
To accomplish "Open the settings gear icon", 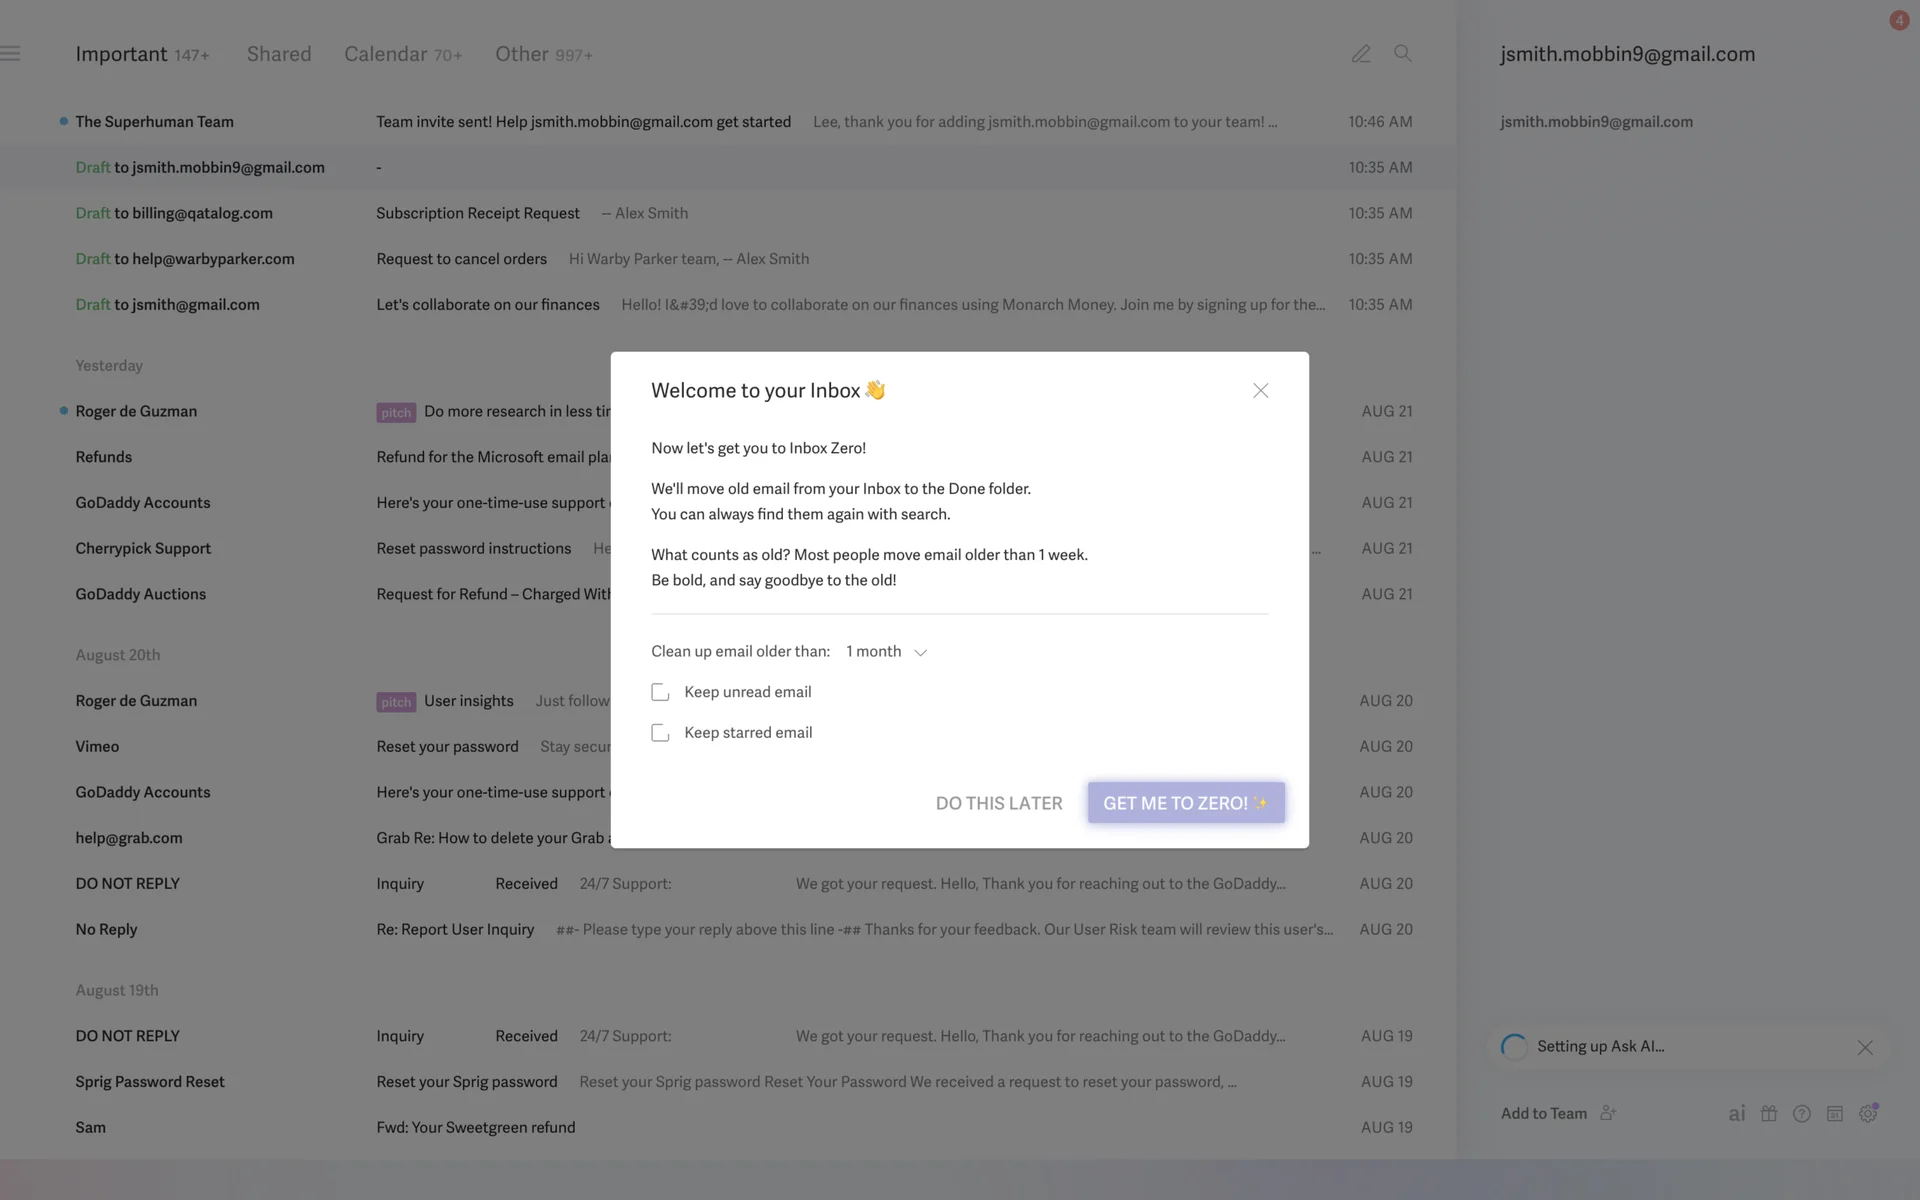I will click(1868, 1114).
